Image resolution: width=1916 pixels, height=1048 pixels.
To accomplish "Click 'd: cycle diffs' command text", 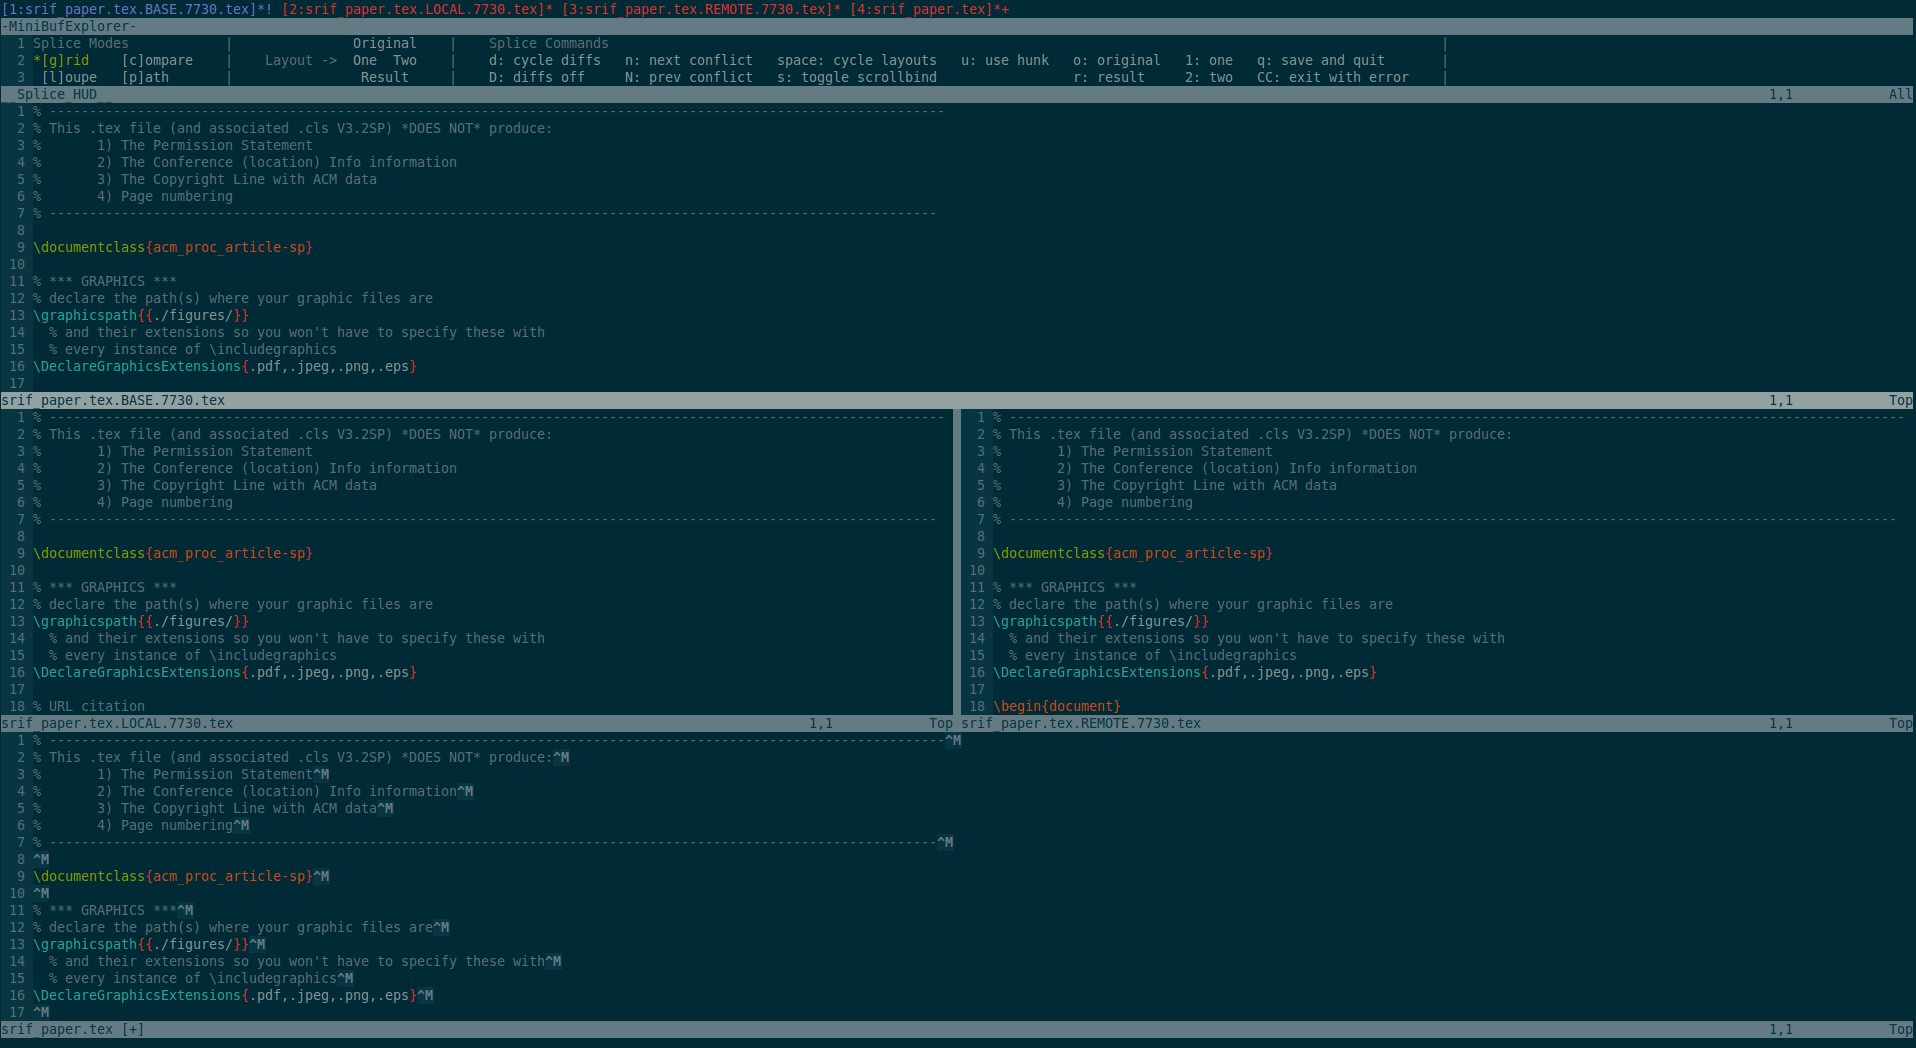I will [545, 60].
